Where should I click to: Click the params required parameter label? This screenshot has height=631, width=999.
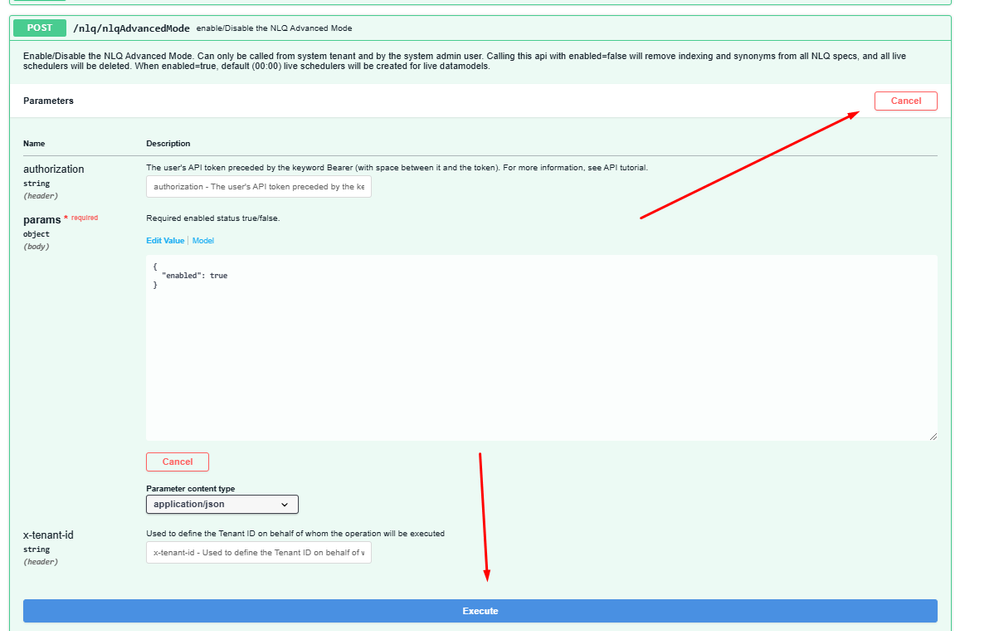[42, 219]
